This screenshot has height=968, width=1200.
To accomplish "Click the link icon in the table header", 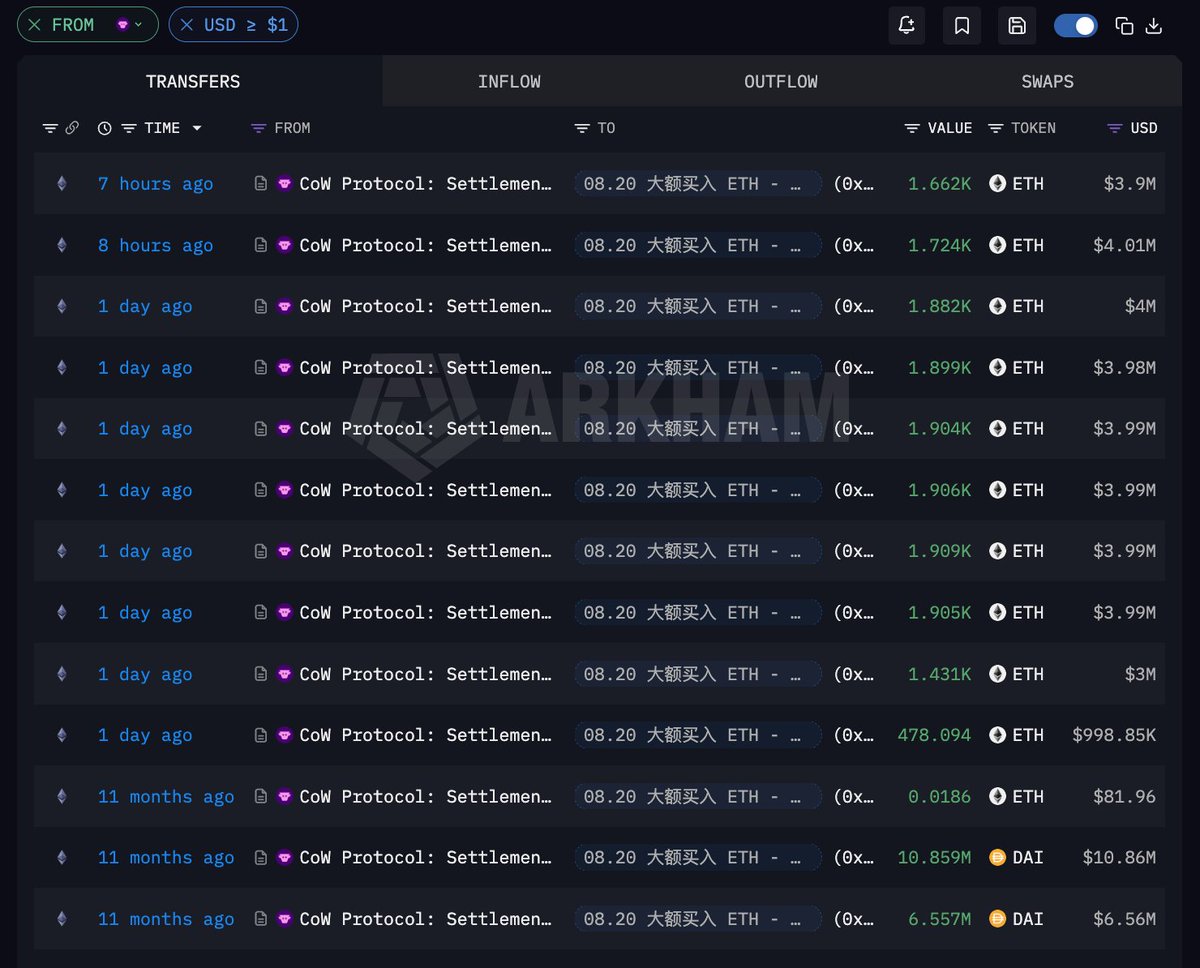I will (72, 128).
